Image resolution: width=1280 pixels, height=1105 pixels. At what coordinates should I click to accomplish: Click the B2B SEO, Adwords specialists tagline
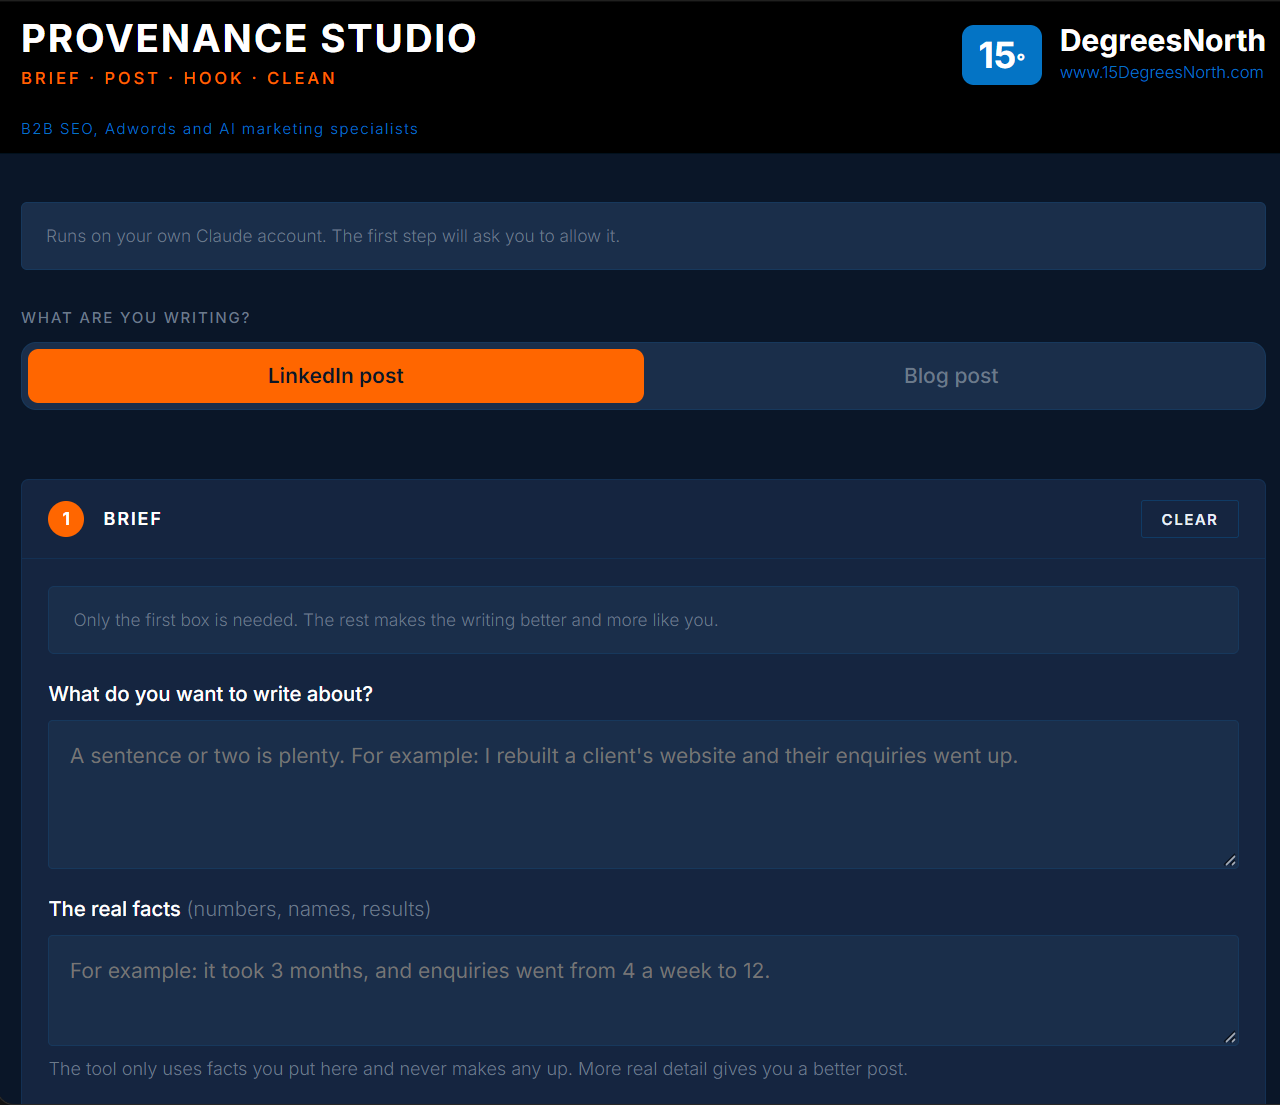219,129
